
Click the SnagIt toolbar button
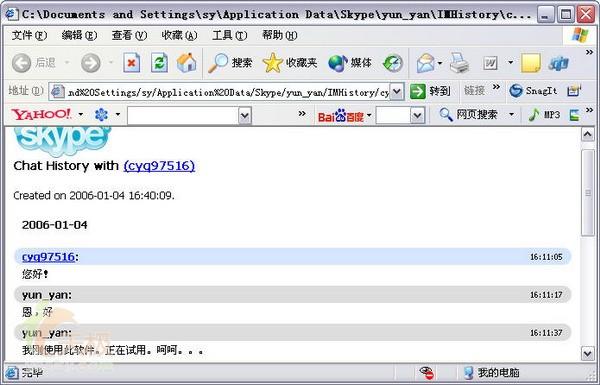pyautogui.click(x=533, y=91)
